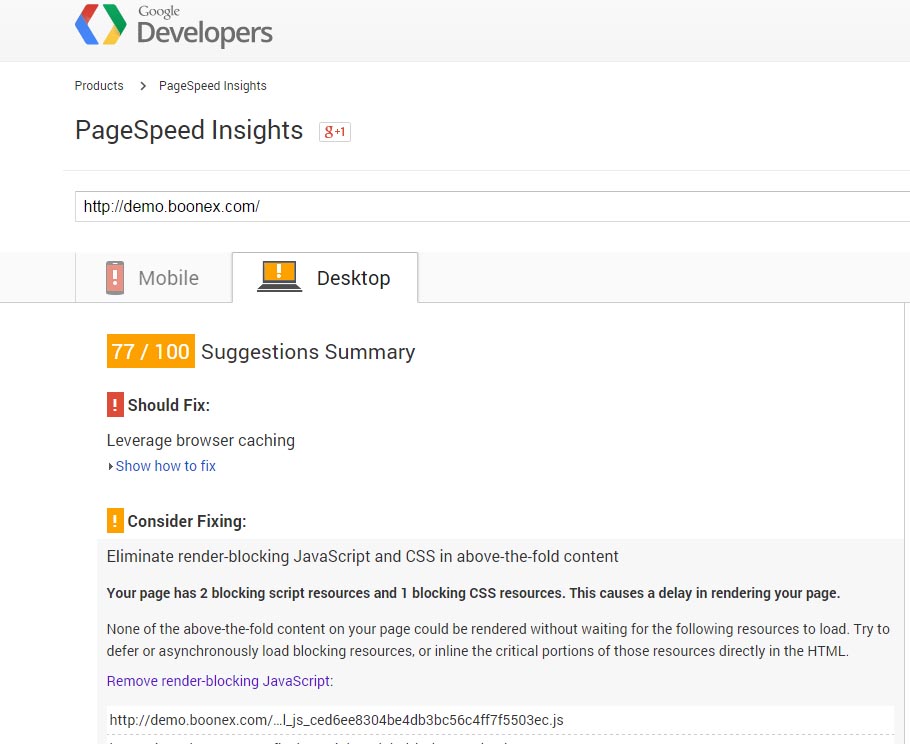Click the PageSpeed Insights page heading
The height and width of the screenshot is (744, 910).
[x=189, y=131]
